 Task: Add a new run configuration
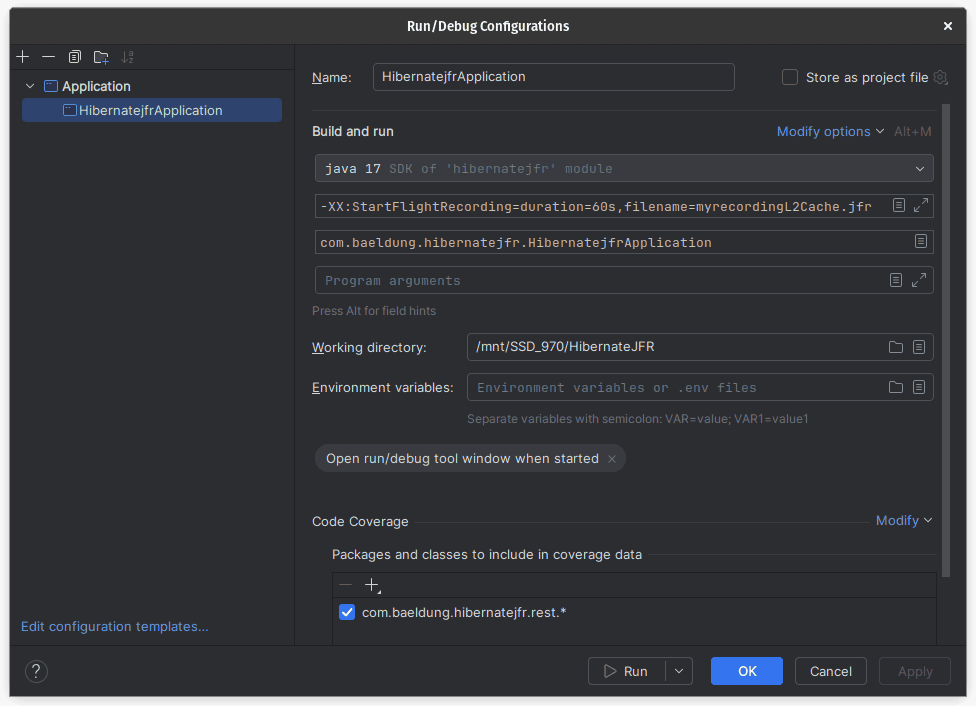(x=23, y=57)
